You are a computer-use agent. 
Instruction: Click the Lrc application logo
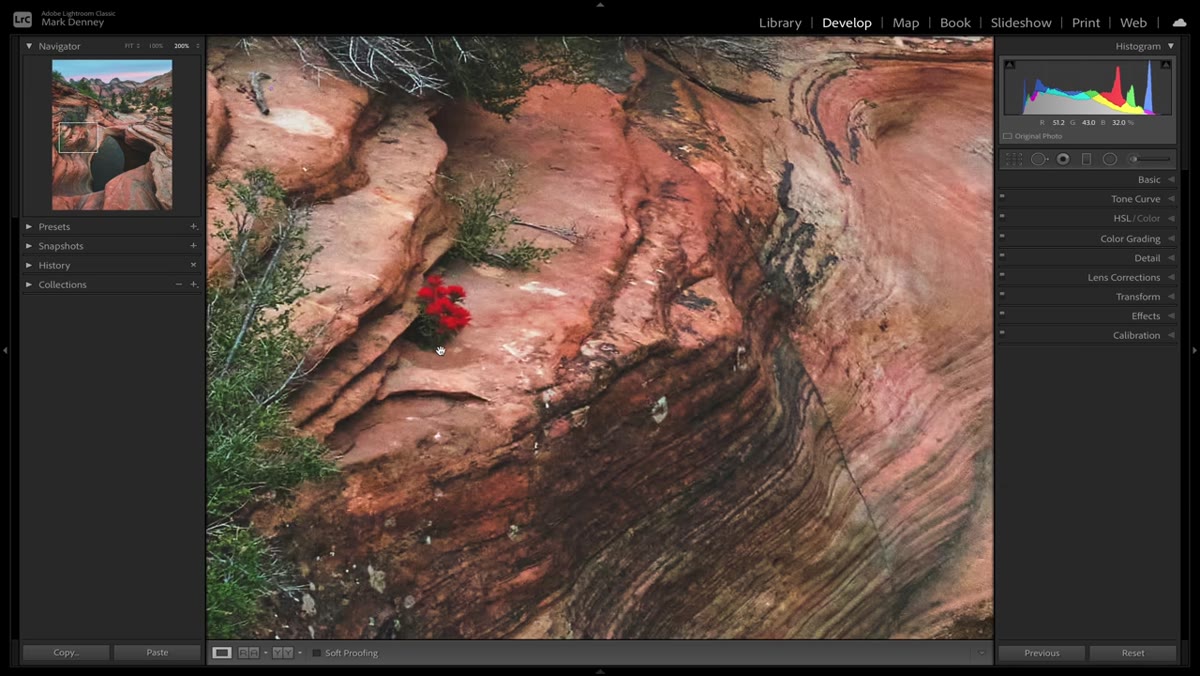[22, 19]
